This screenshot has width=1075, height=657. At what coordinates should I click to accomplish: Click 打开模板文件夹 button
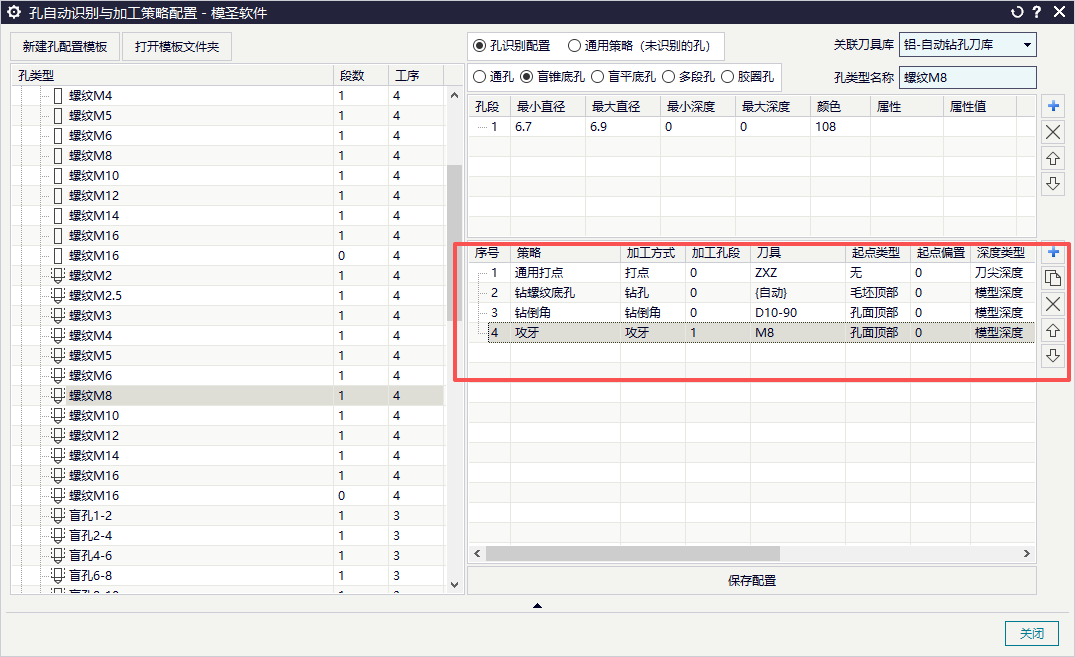177,47
